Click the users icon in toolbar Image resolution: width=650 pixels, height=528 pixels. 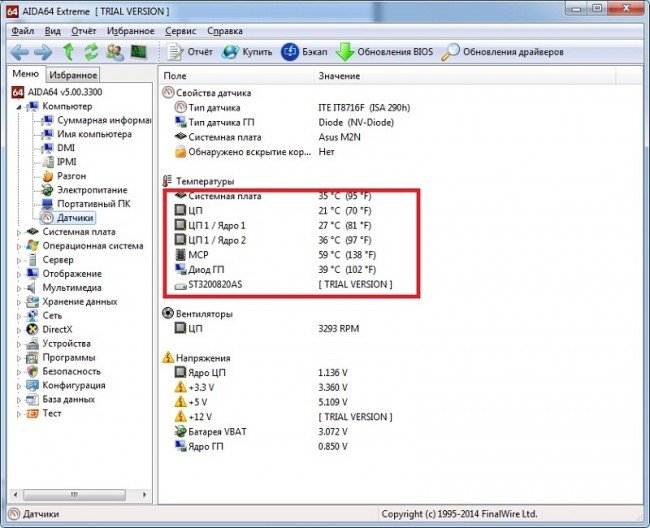(x=115, y=51)
